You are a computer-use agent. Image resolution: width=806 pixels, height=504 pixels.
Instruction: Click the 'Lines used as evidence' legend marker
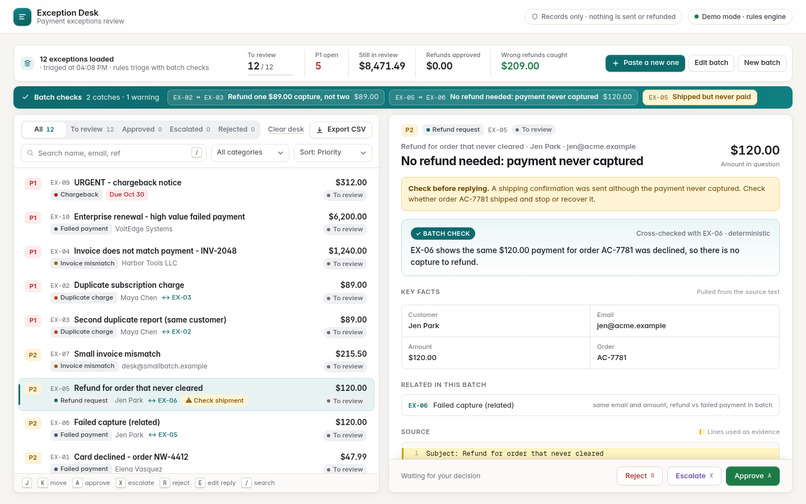coord(702,432)
